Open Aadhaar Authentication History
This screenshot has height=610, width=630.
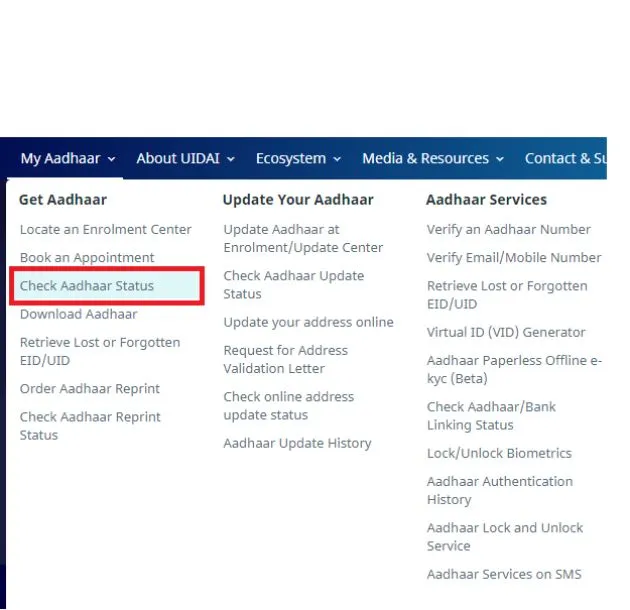[x=499, y=490]
